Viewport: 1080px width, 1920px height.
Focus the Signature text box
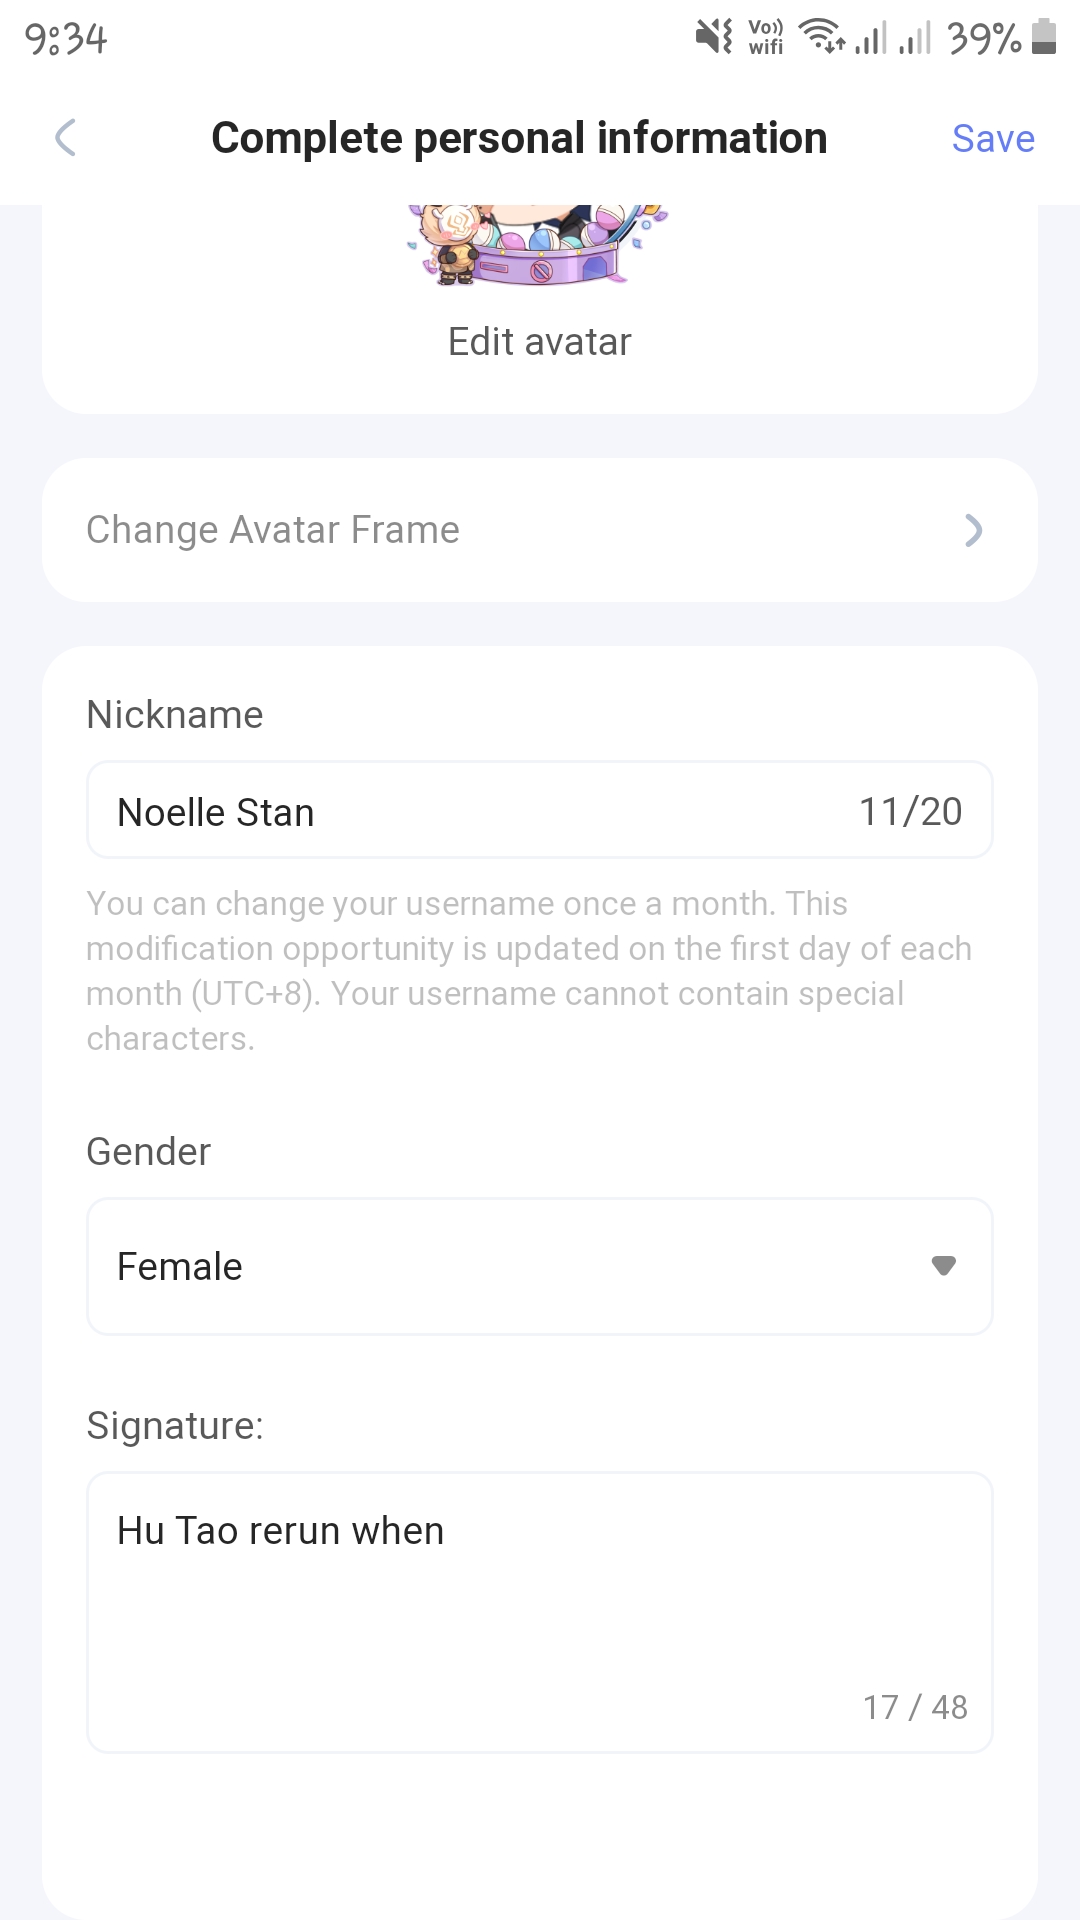click(x=540, y=1612)
